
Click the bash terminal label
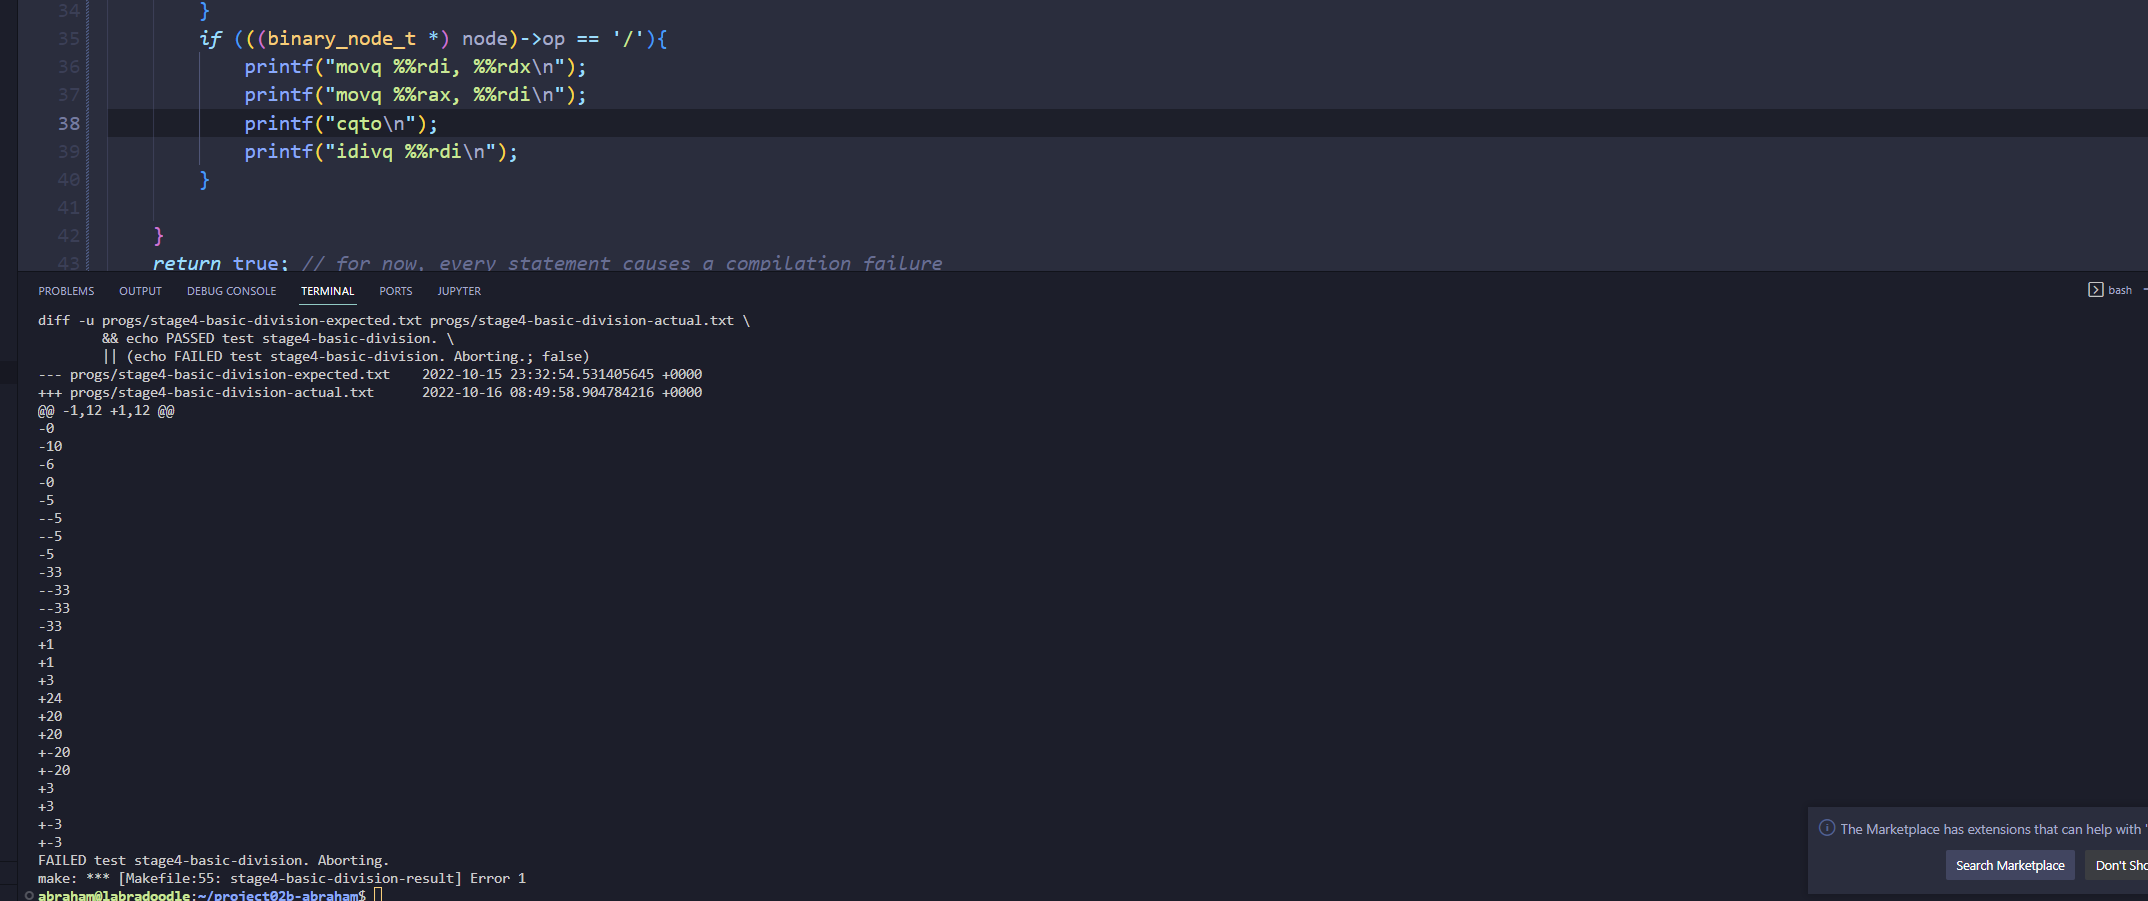point(2119,290)
